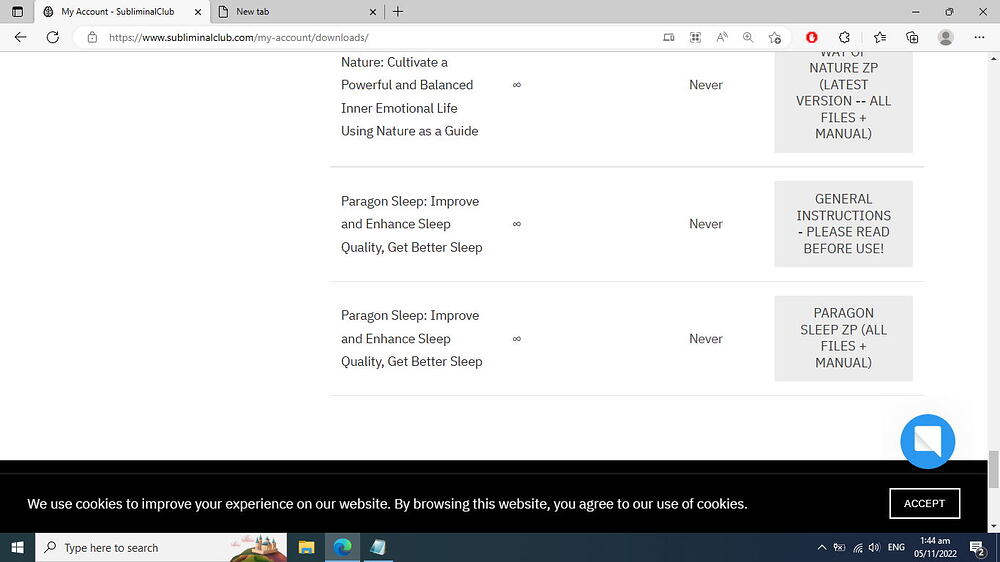Open the blue chat widget bubble
This screenshot has height=562, width=1000.
(927, 441)
